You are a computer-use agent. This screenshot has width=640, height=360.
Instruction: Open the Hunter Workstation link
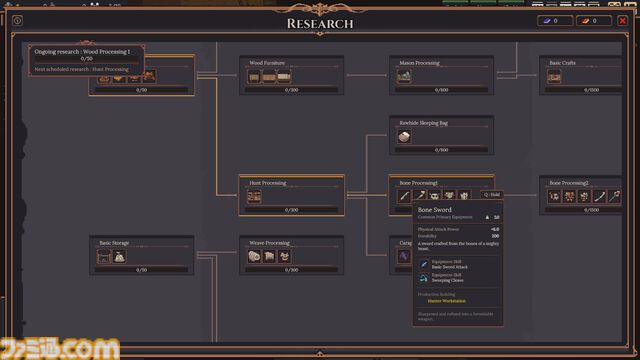(447, 301)
